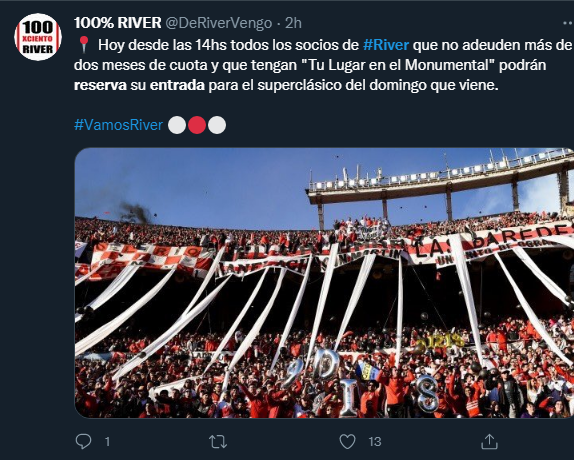Open the #River hashtag link

(386, 45)
